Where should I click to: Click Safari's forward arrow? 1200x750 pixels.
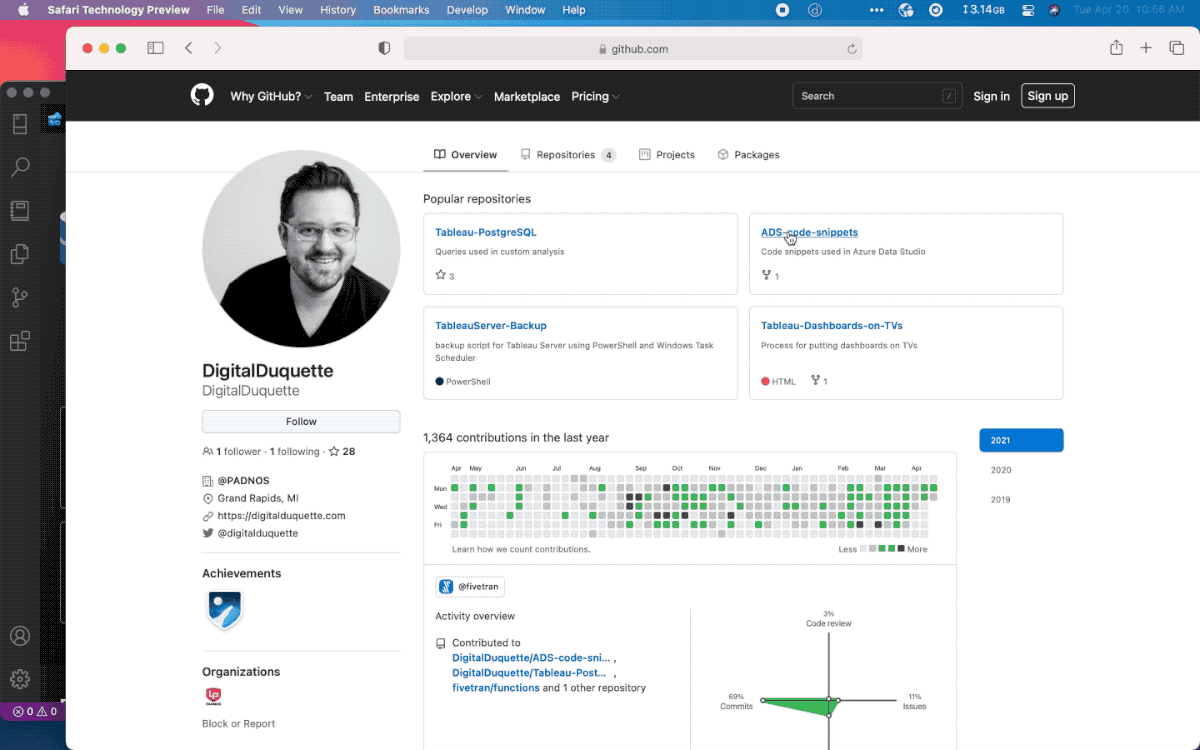click(x=218, y=48)
